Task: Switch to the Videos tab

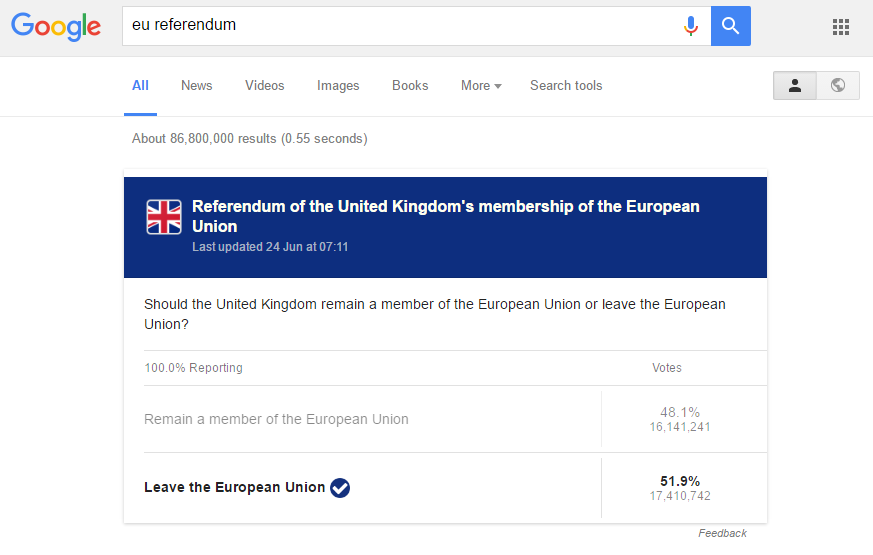Action: coord(264,86)
